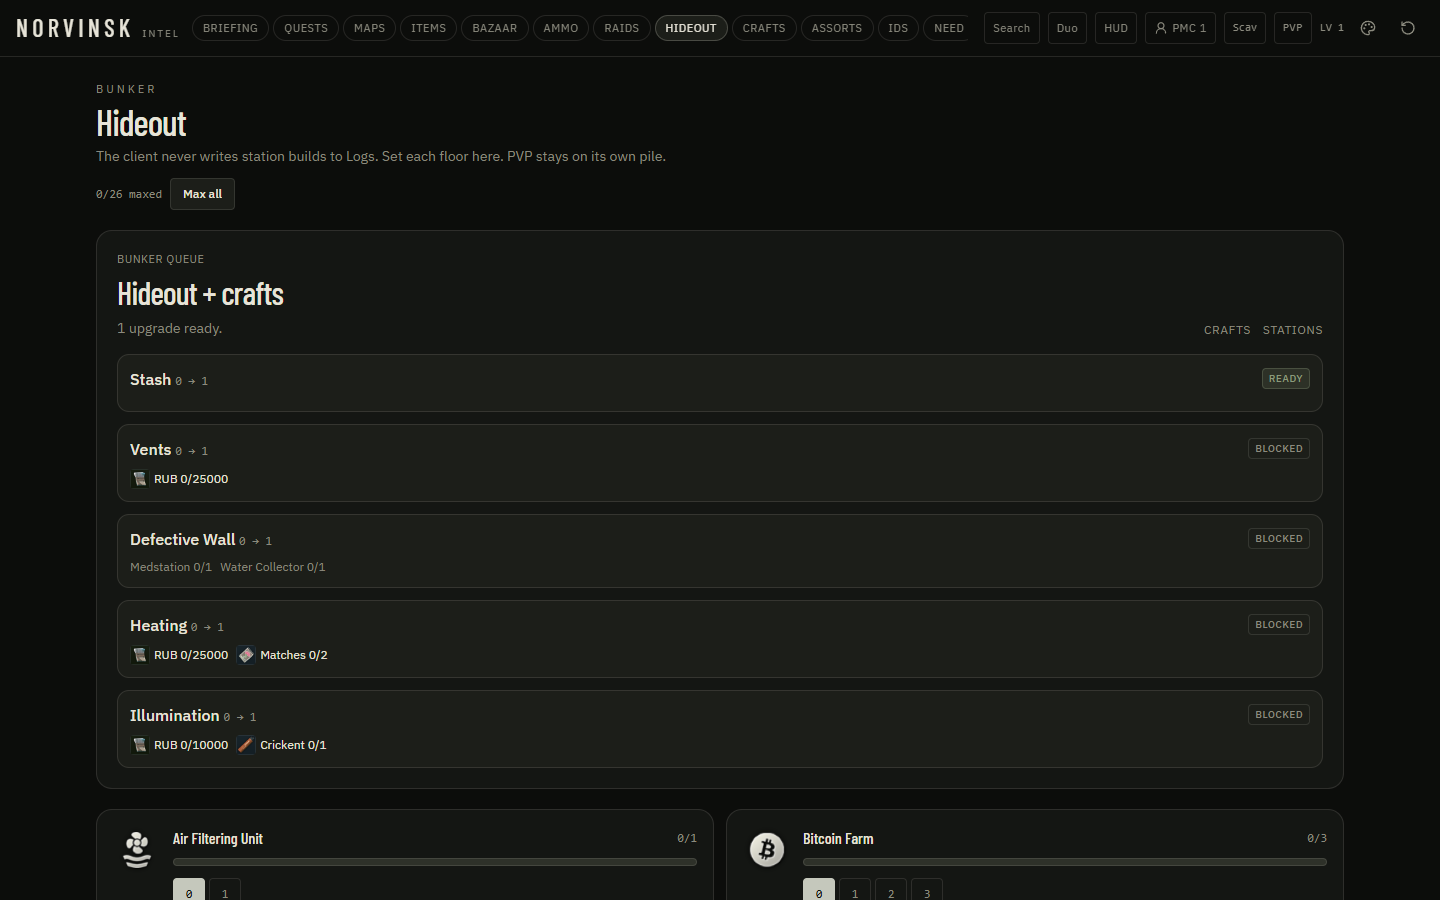Switch to the MAPS tab

[369, 28]
